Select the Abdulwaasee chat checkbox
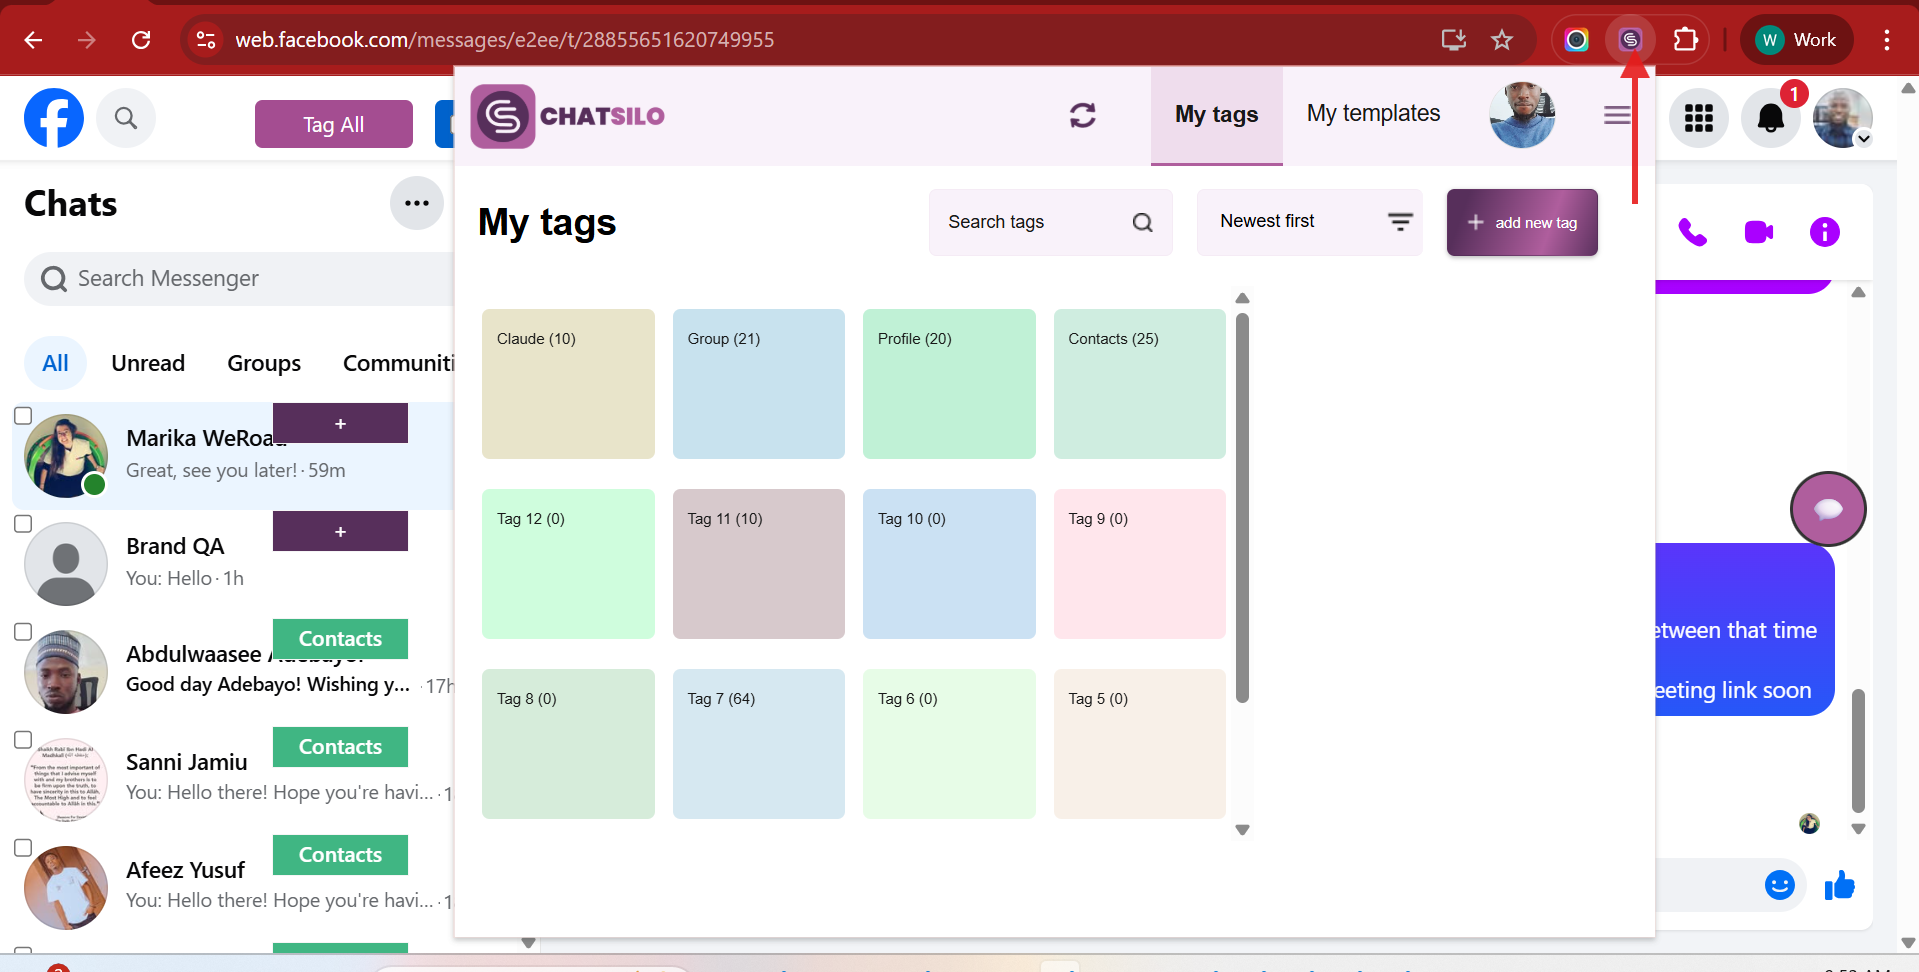The image size is (1919, 972). tap(23, 631)
